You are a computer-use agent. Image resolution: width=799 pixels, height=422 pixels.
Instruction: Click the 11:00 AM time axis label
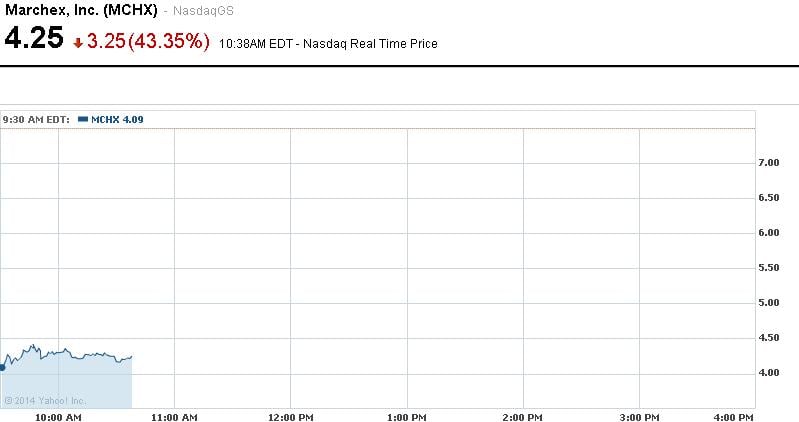click(174, 416)
